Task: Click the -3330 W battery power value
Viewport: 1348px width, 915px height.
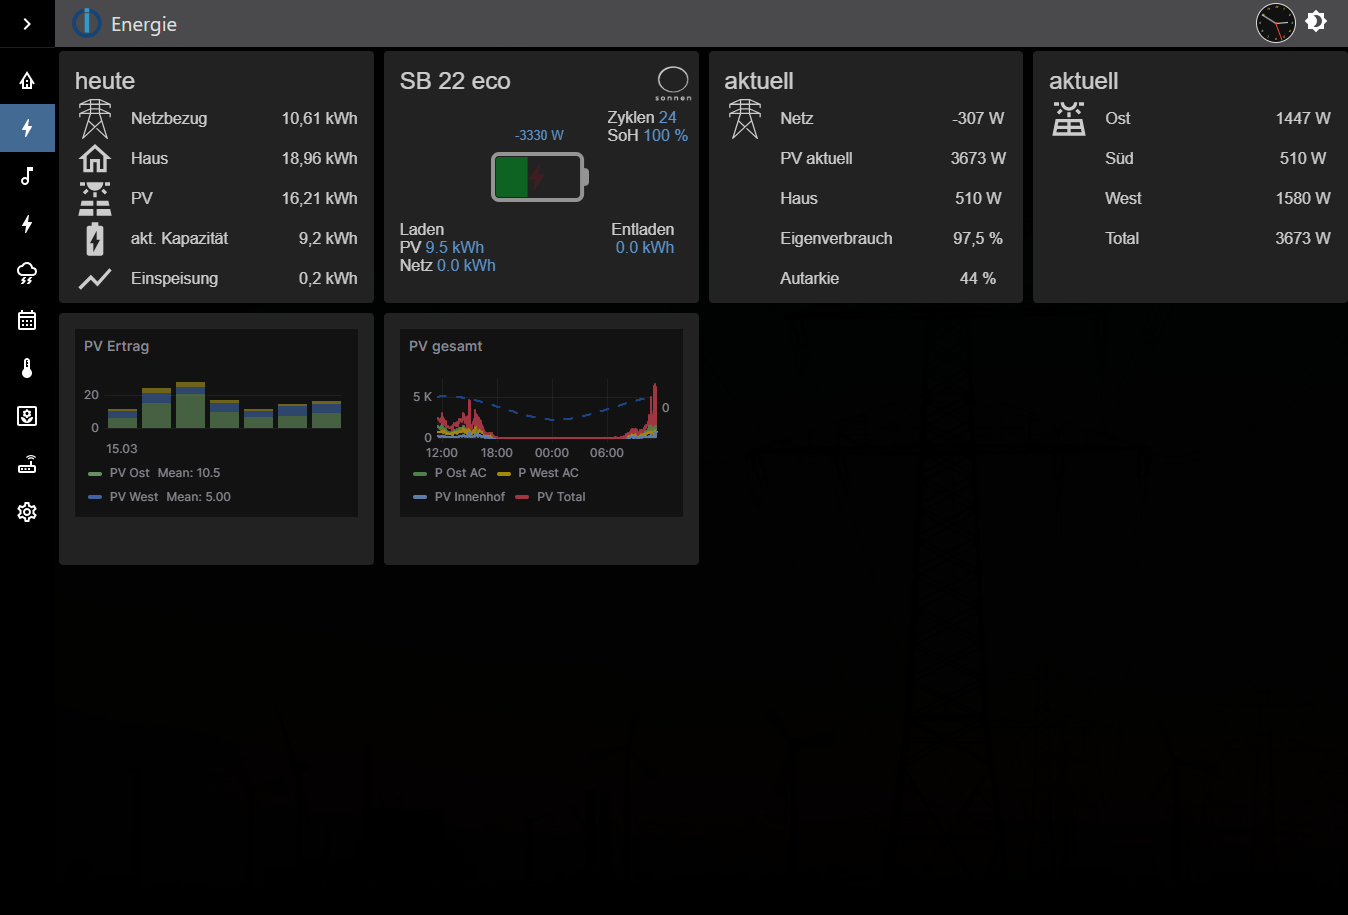Action: pyautogui.click(x=539, y=135)
